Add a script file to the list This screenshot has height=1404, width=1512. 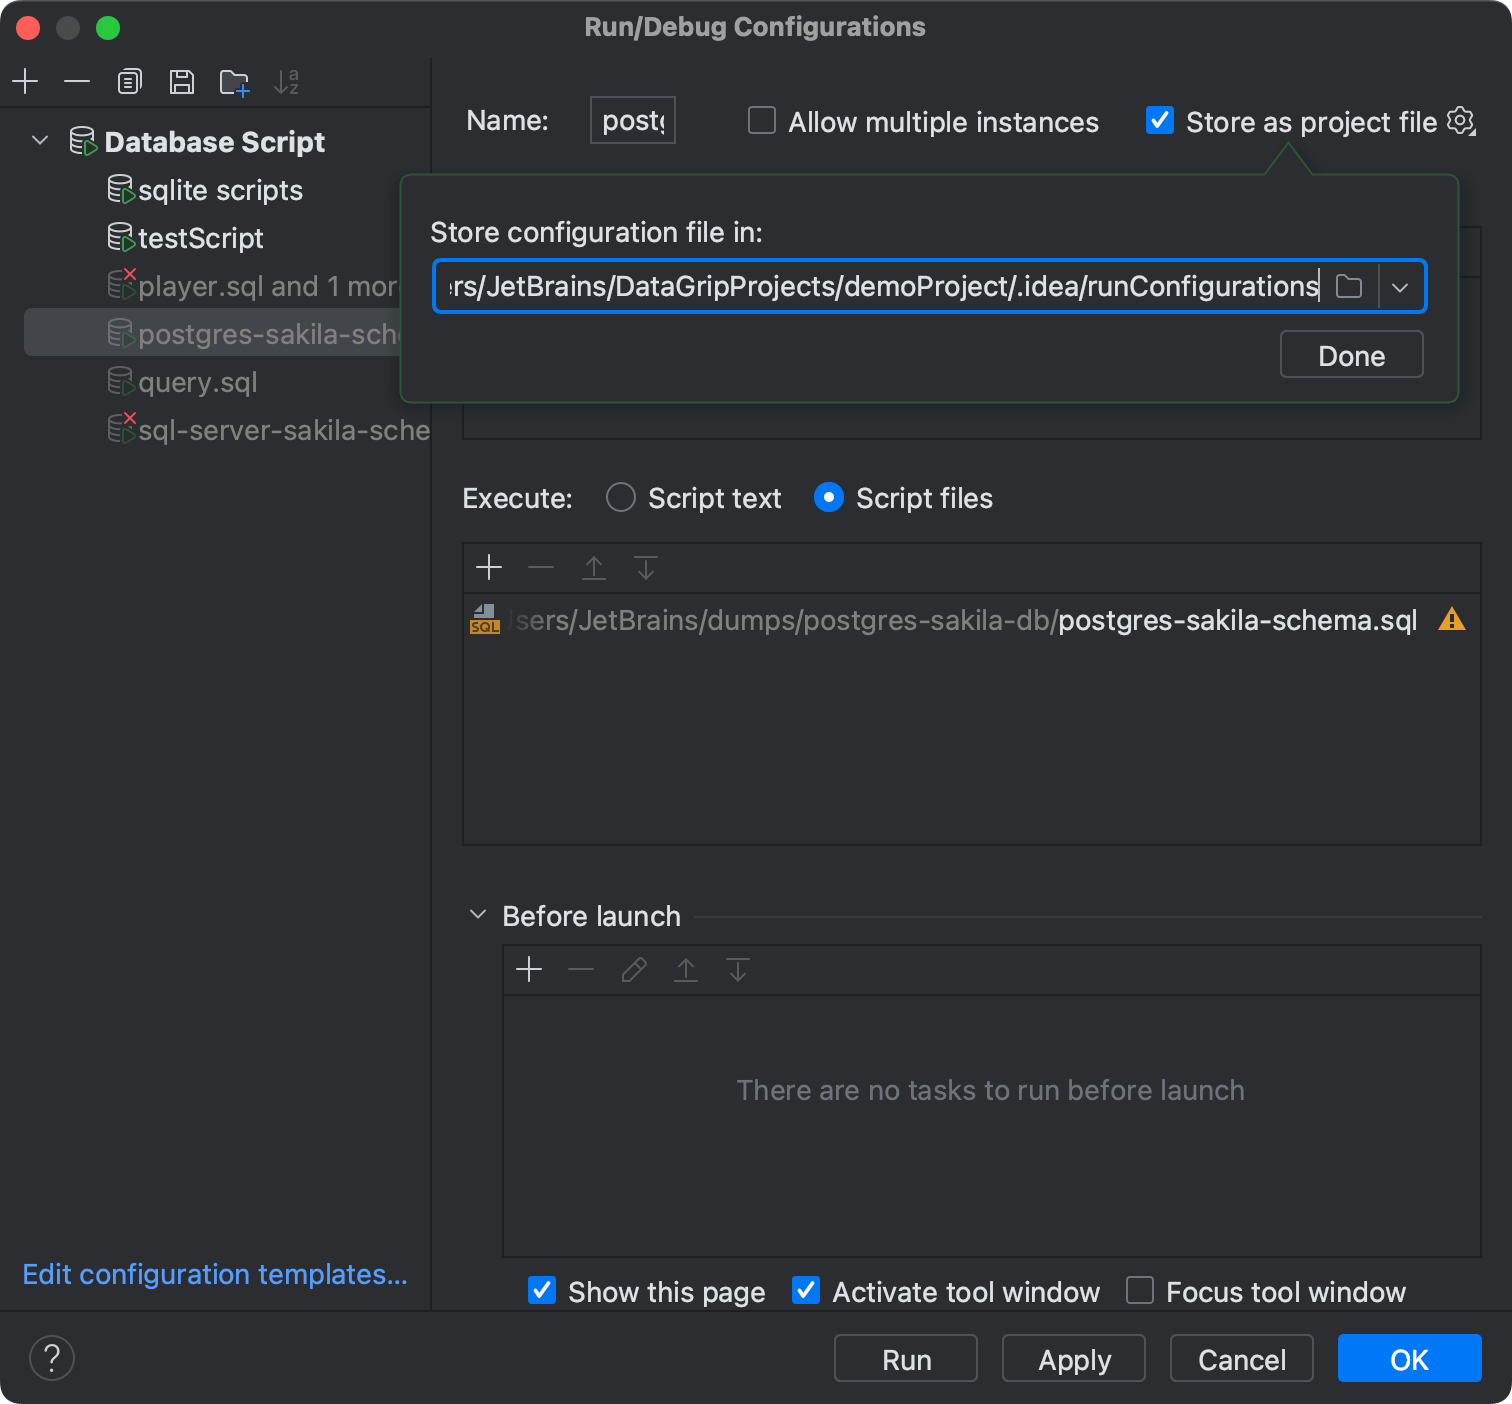(x=489, y=567)
